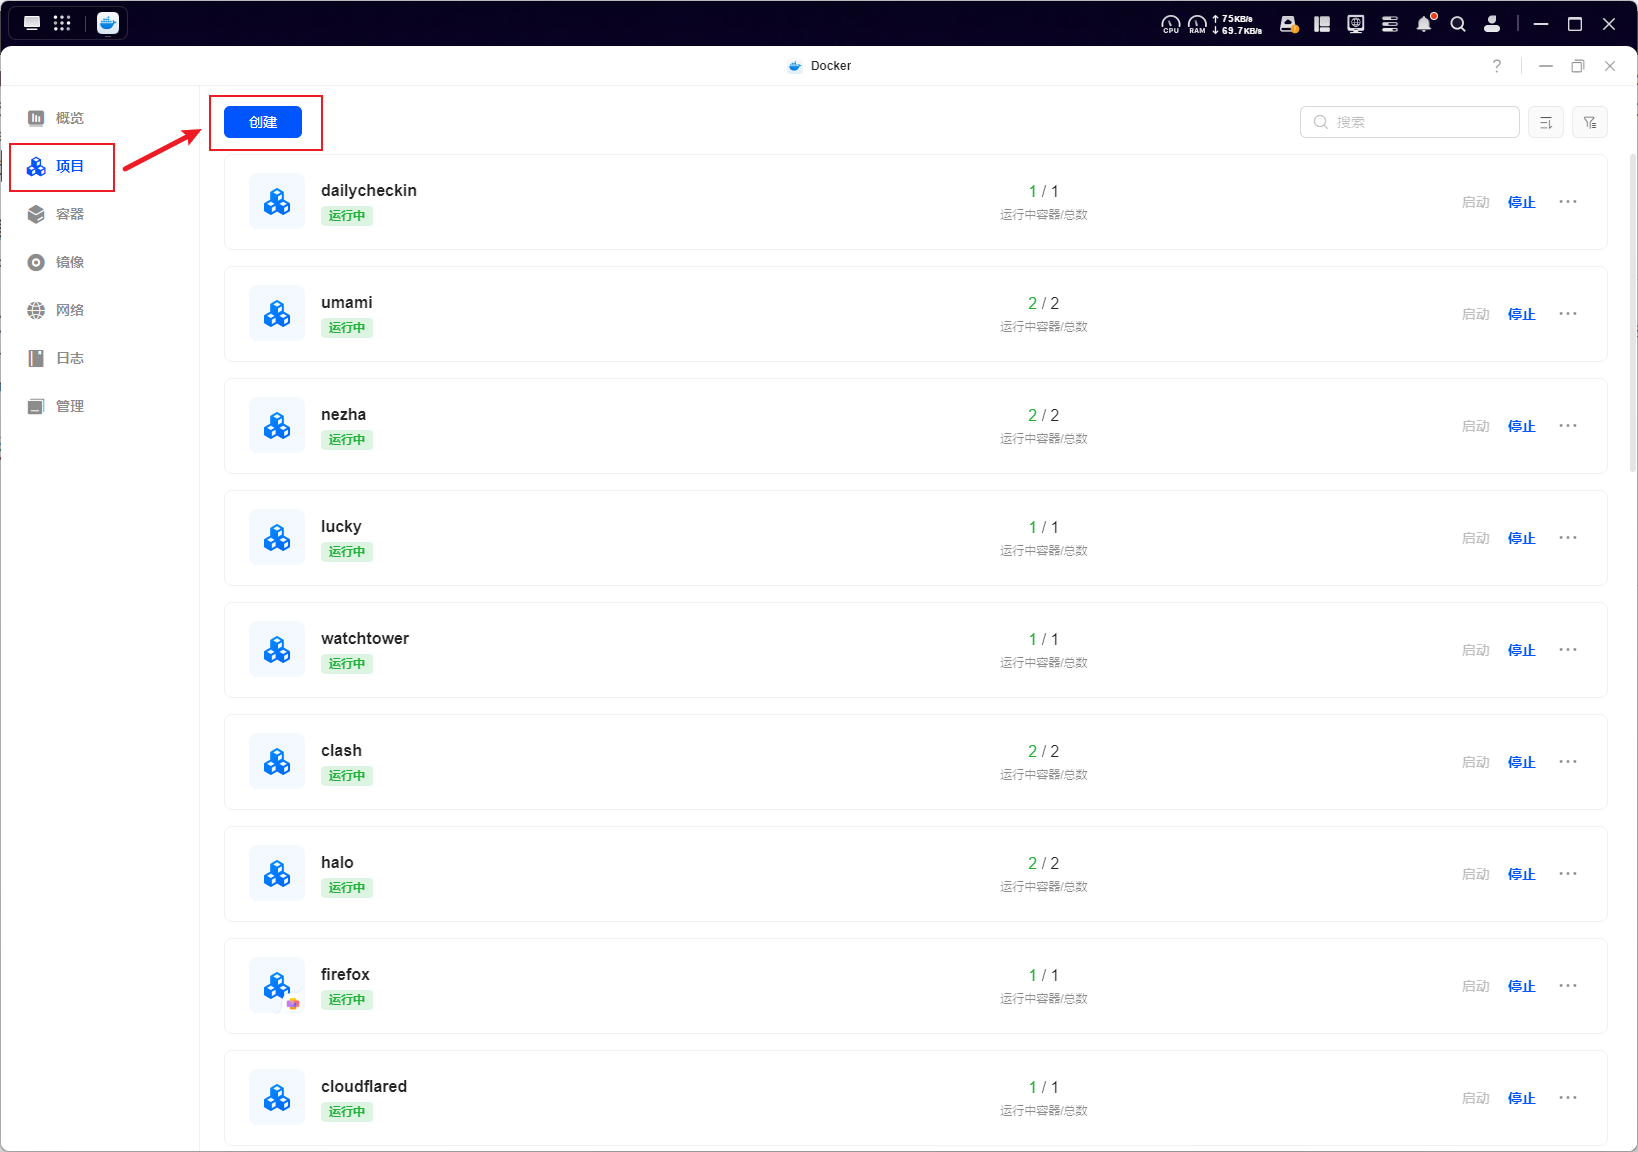Image resolution: width=1638 pixels, height=1152 pixels.
Task: Click the filter icon at top right
Action: click(1589, 122)
